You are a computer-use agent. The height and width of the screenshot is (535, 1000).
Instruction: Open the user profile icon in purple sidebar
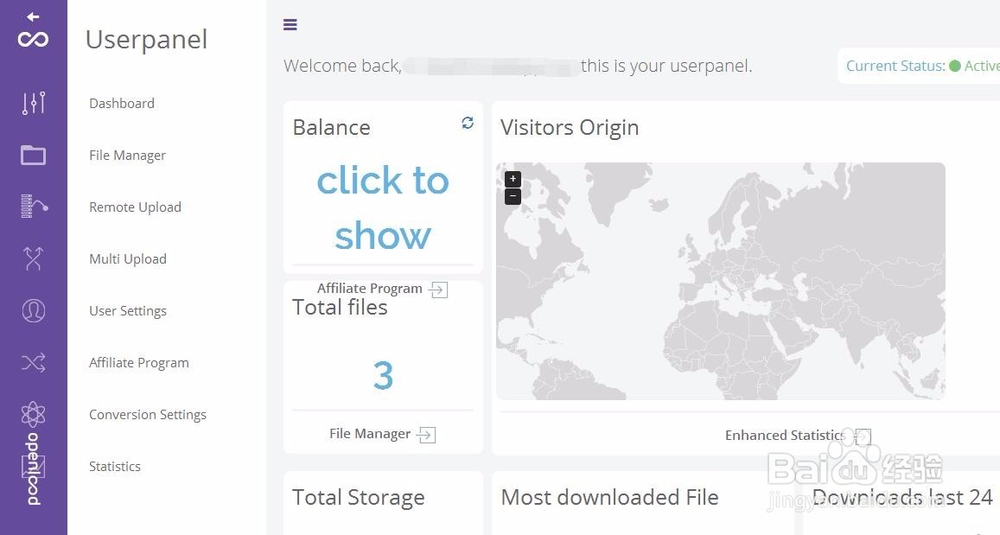(x=33, y=311)
